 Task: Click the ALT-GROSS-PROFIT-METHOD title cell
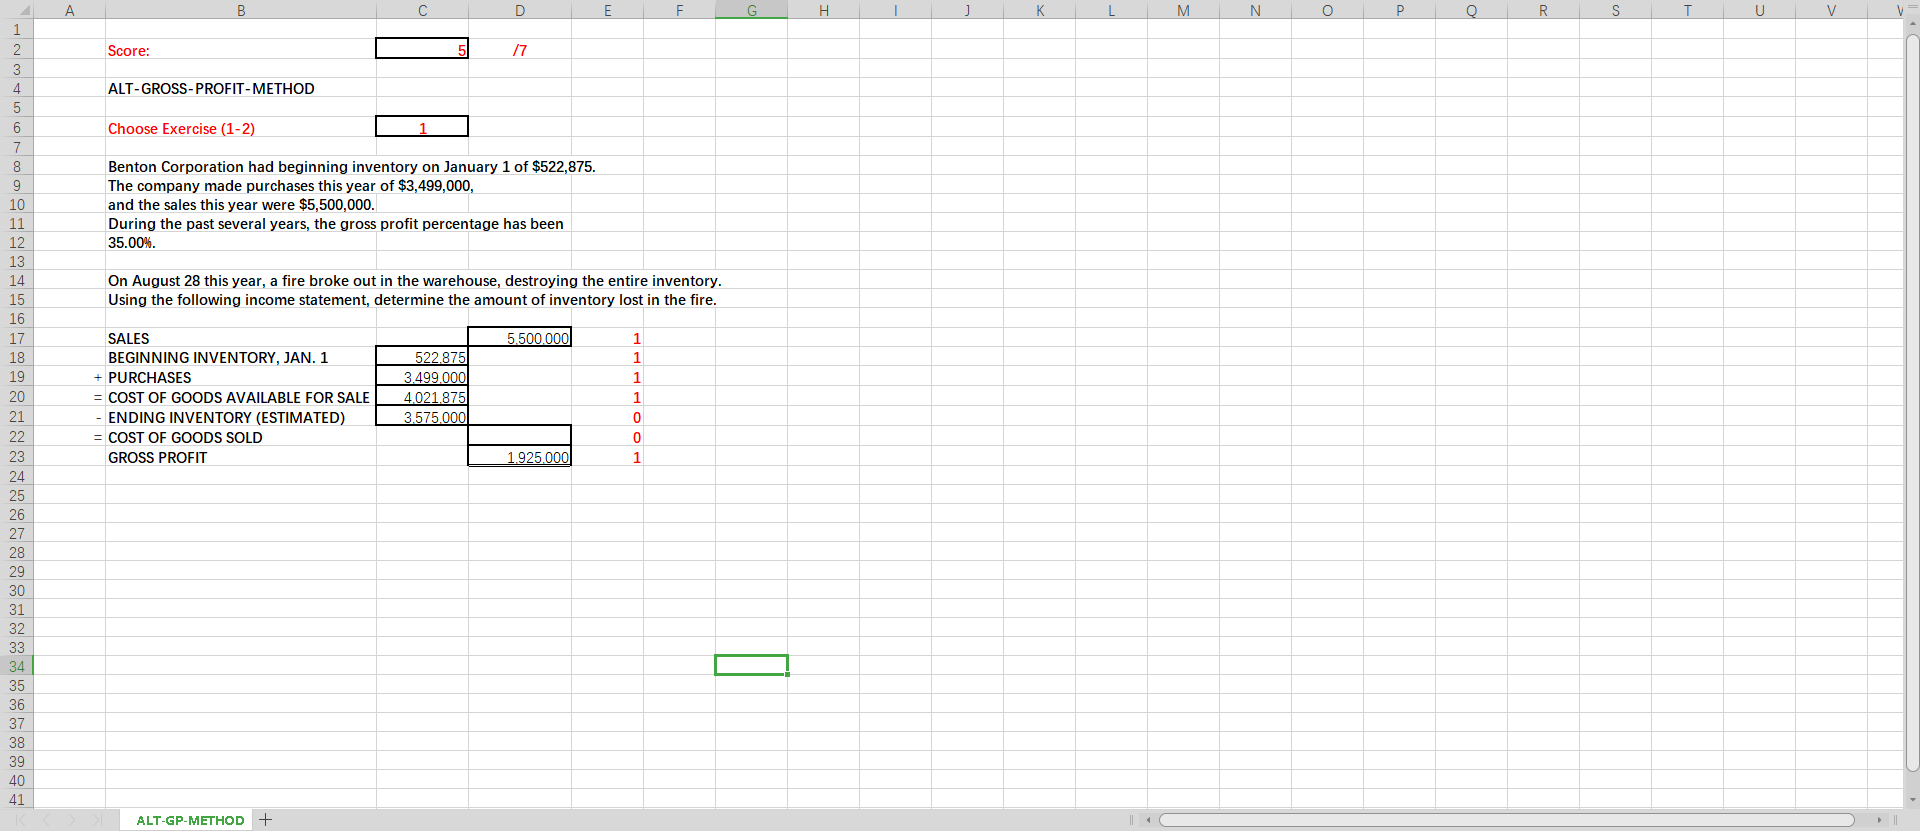[x=211, y=88]
